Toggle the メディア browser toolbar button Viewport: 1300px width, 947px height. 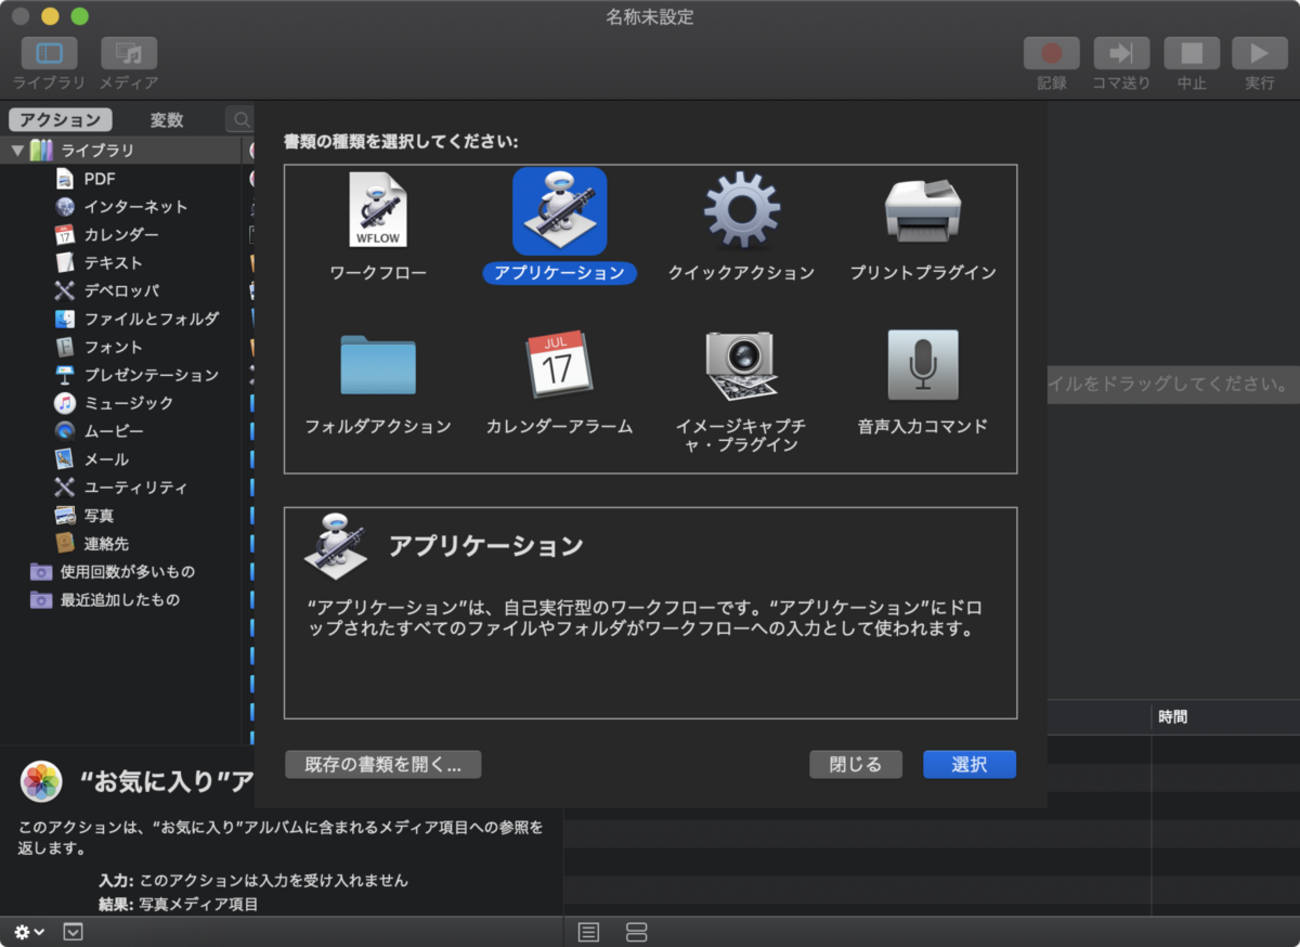click(x=129, y=53)
